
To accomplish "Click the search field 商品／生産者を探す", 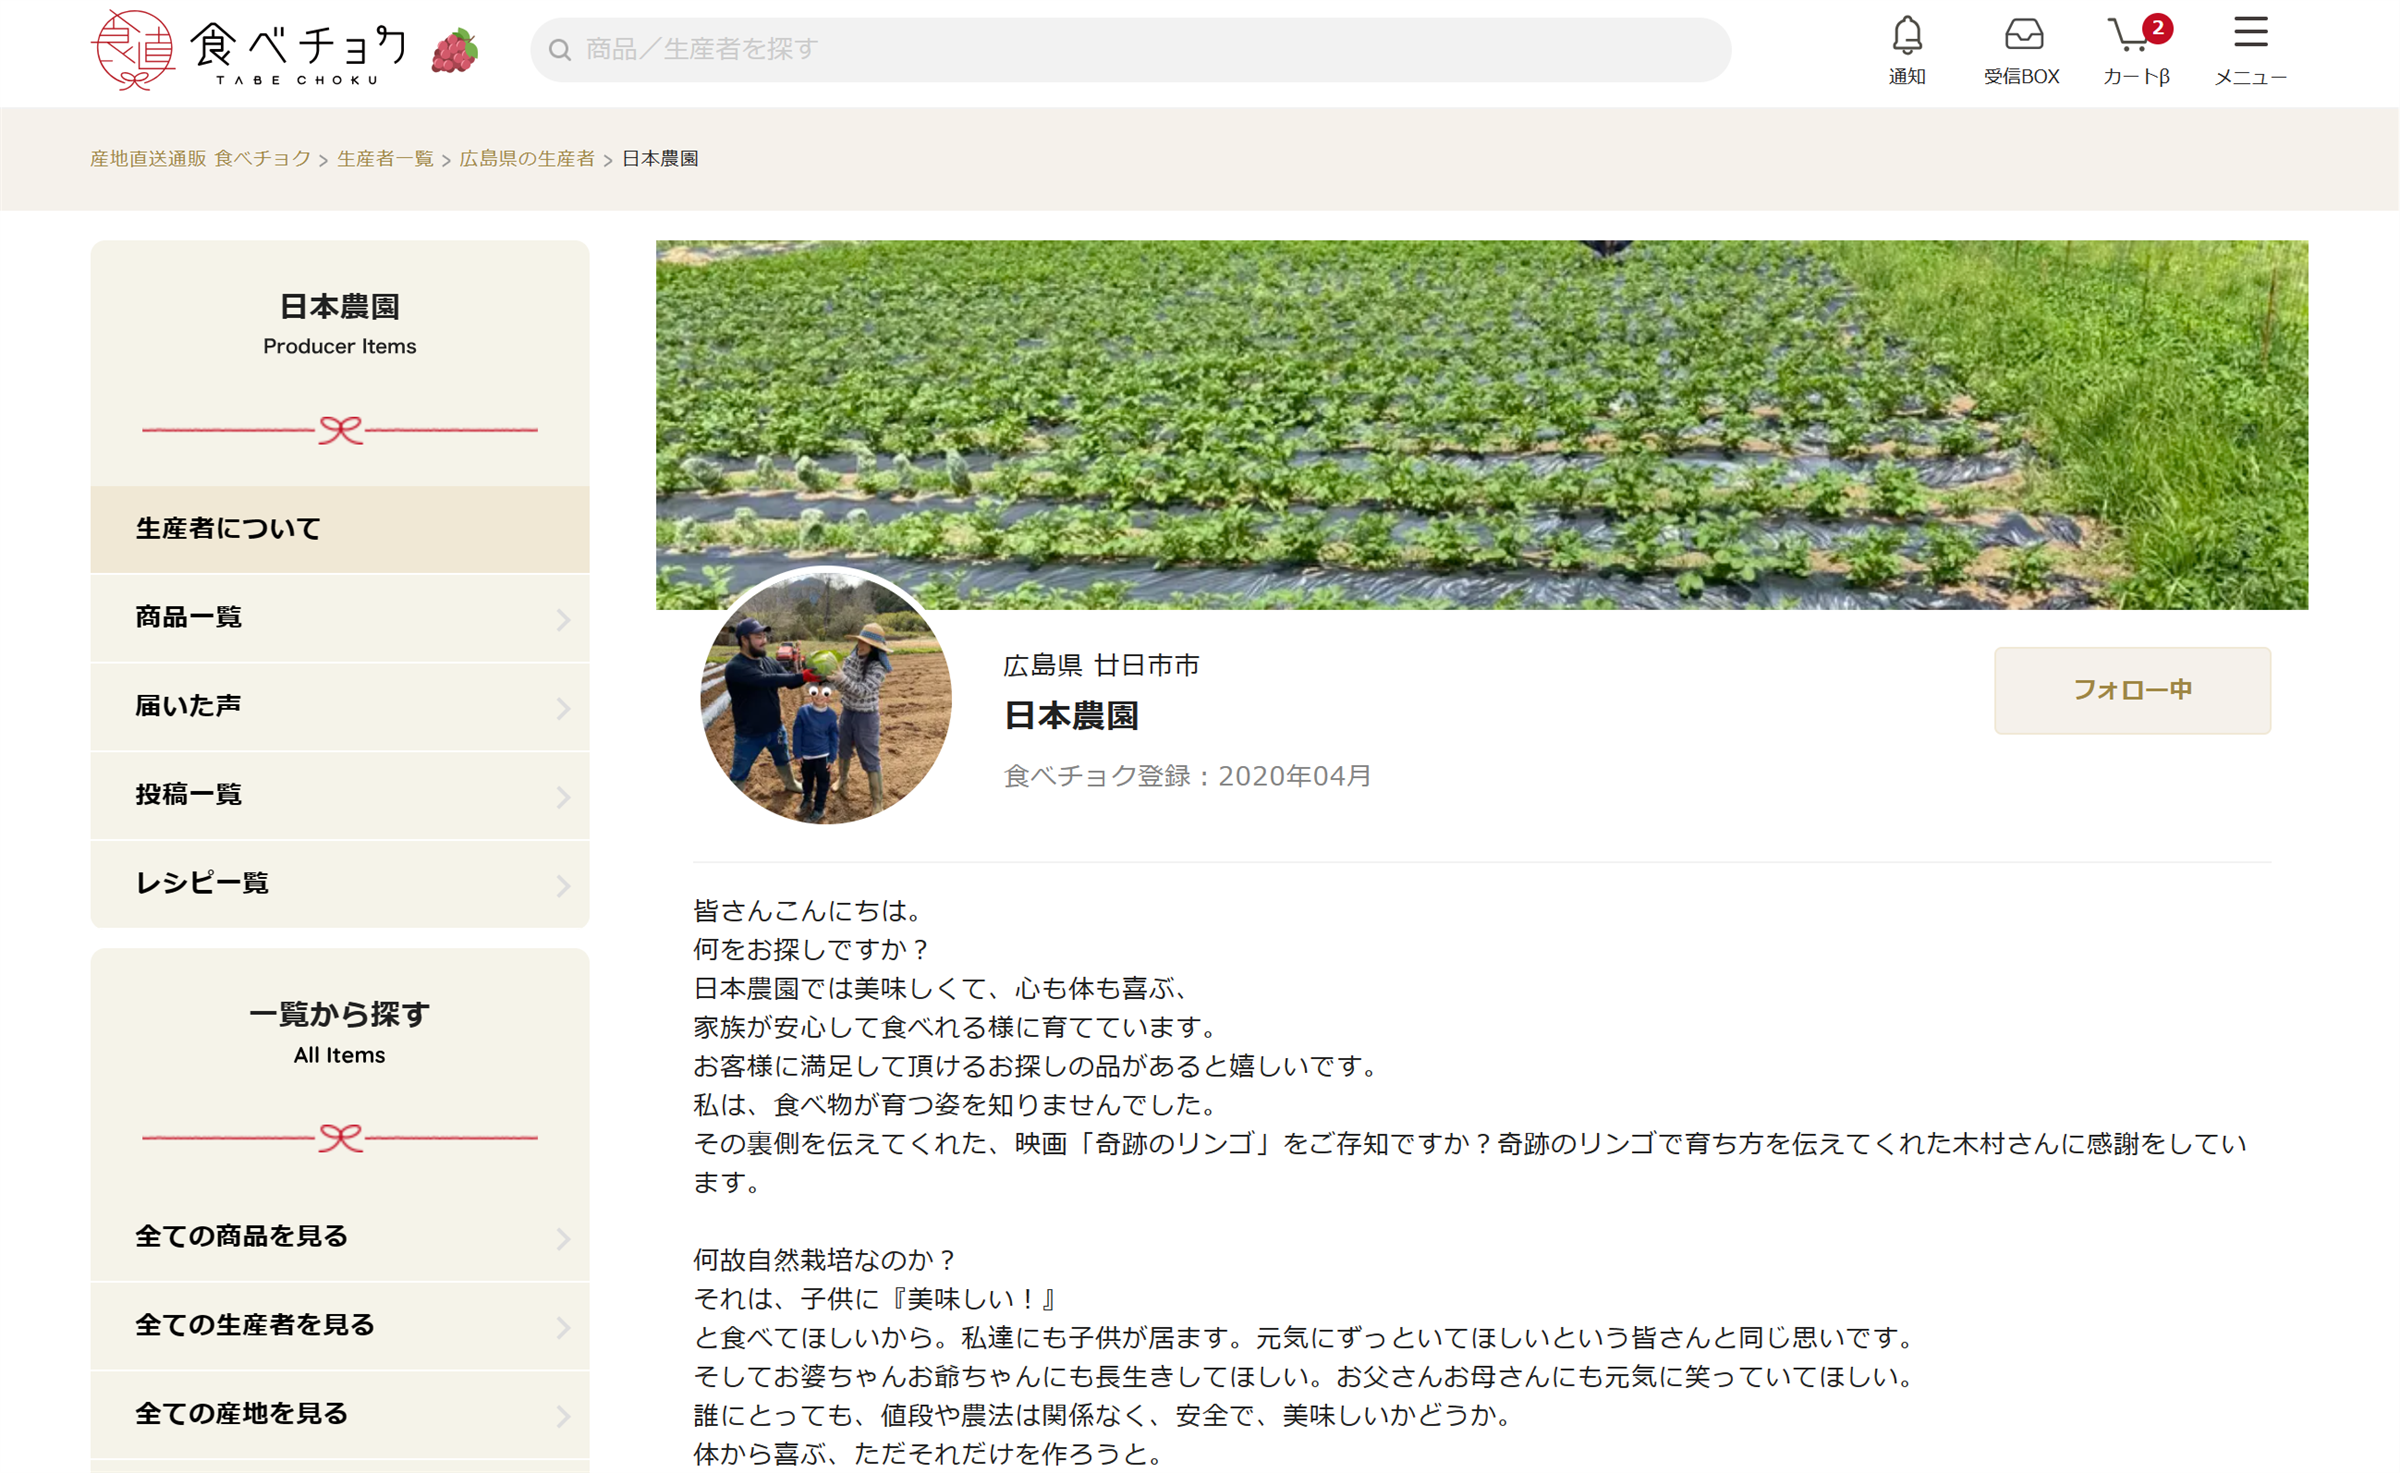I will [x=1130, y=50].
